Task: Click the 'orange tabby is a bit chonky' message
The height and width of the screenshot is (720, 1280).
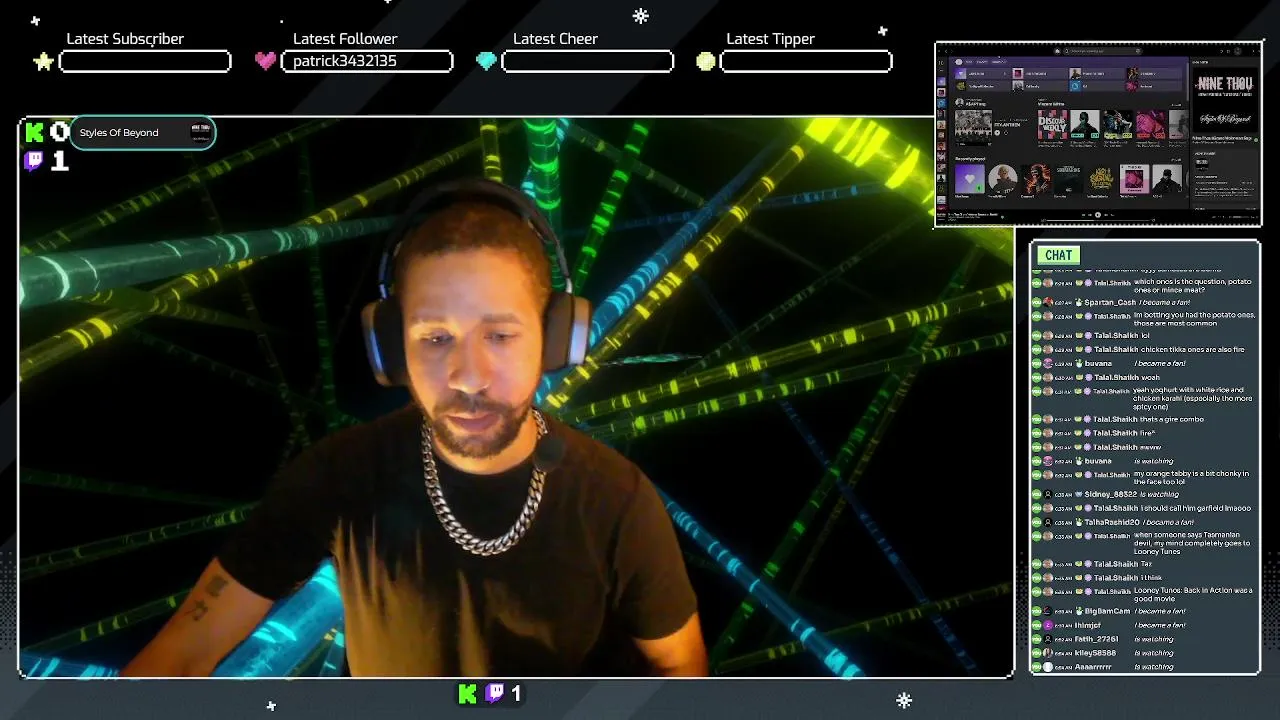Action: coord(1143,477)
